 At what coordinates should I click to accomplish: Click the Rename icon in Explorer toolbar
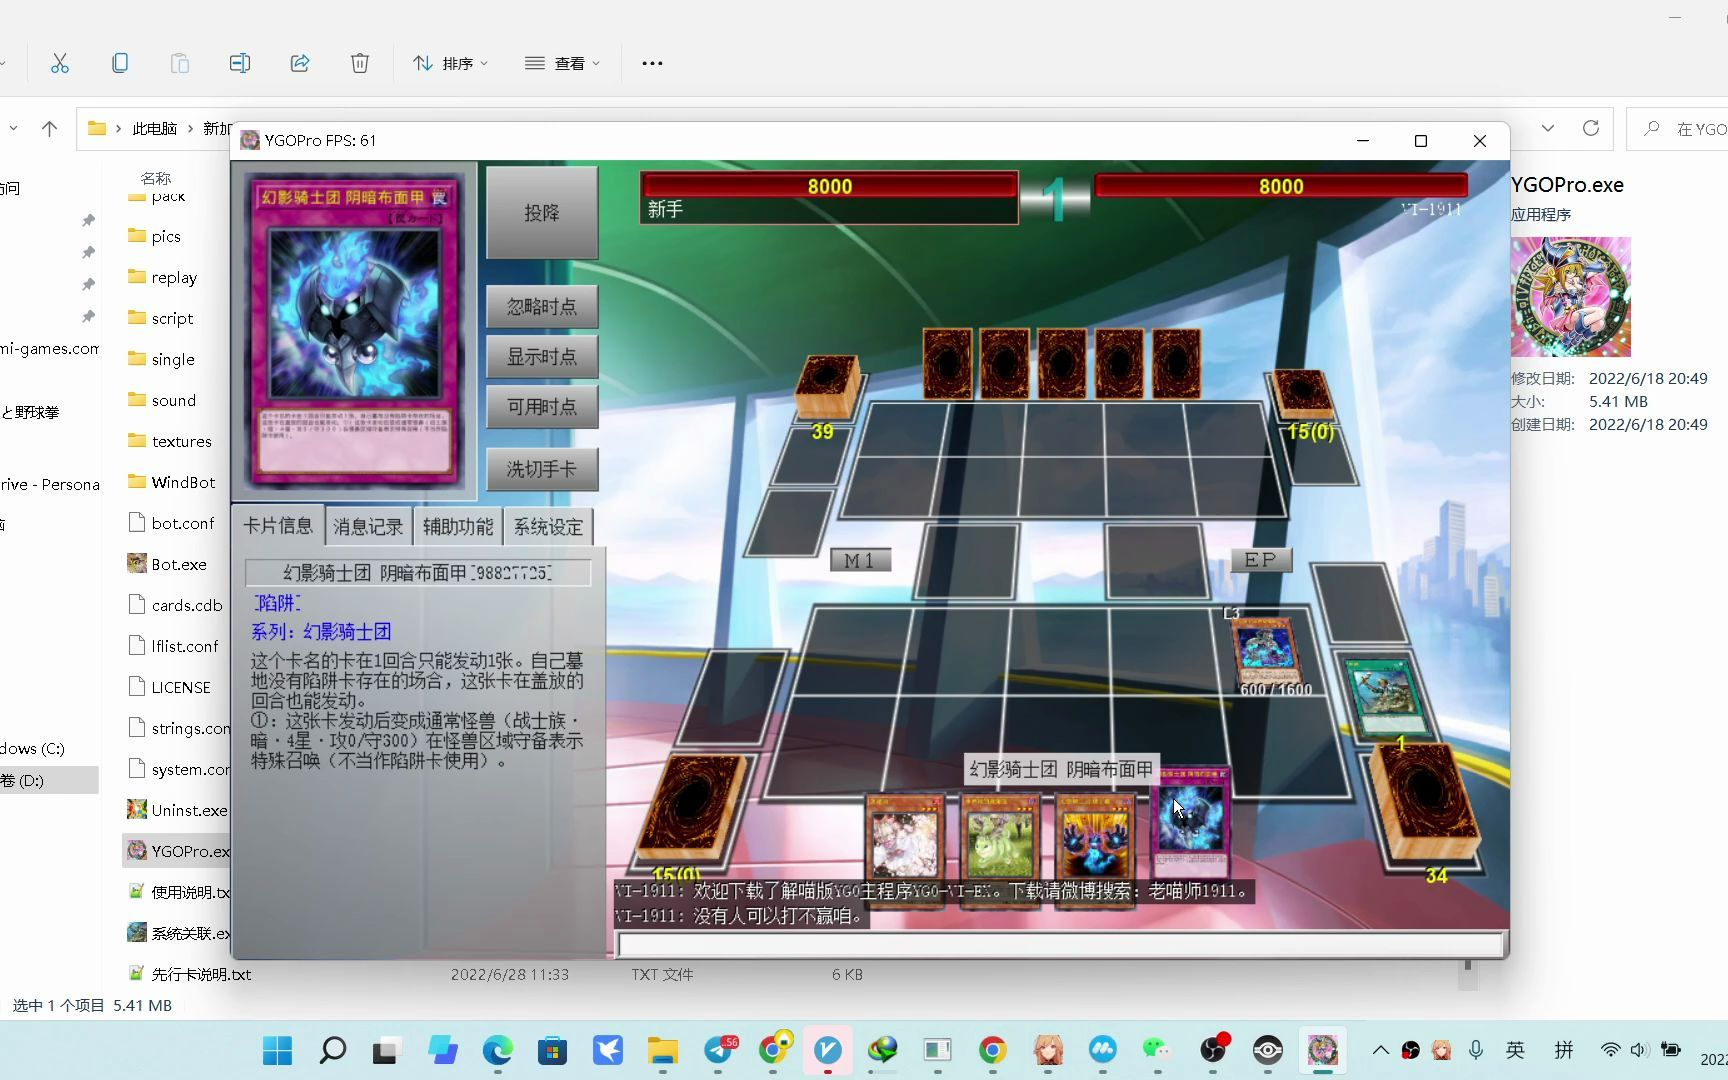[x=240, y=63]
